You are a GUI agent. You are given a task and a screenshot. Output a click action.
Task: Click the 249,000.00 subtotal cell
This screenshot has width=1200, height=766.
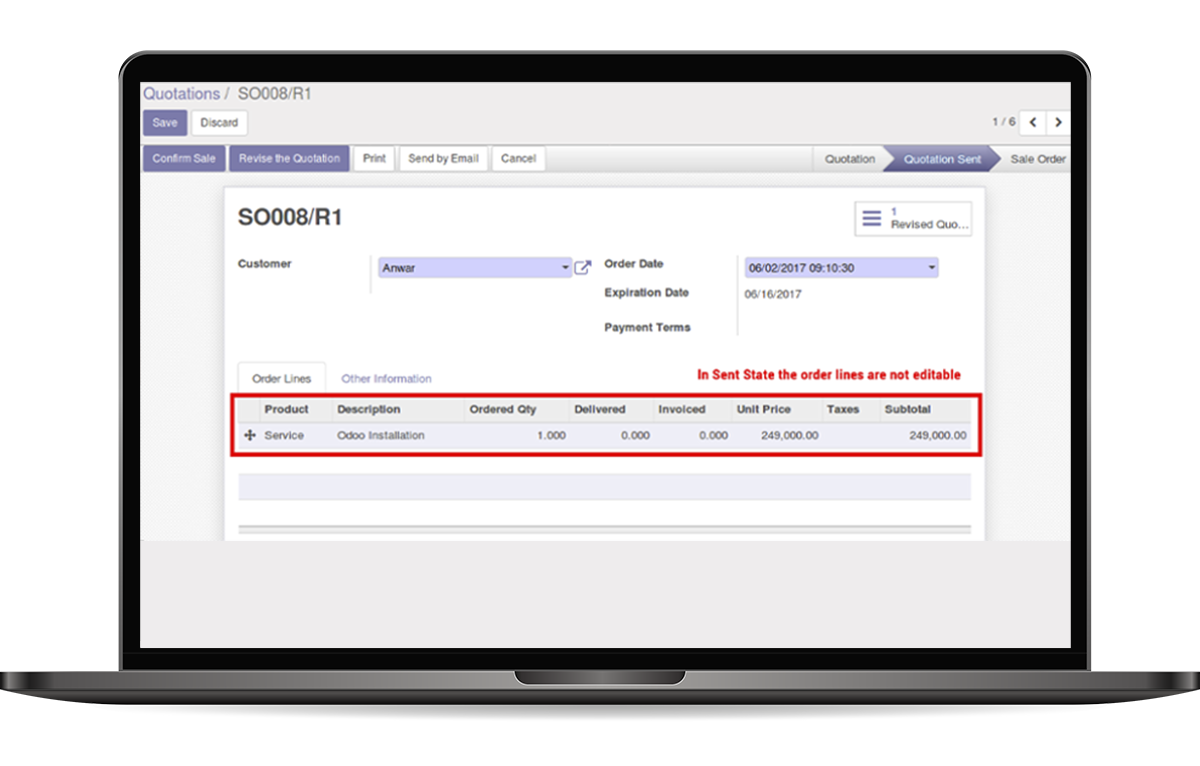[938, 436]
